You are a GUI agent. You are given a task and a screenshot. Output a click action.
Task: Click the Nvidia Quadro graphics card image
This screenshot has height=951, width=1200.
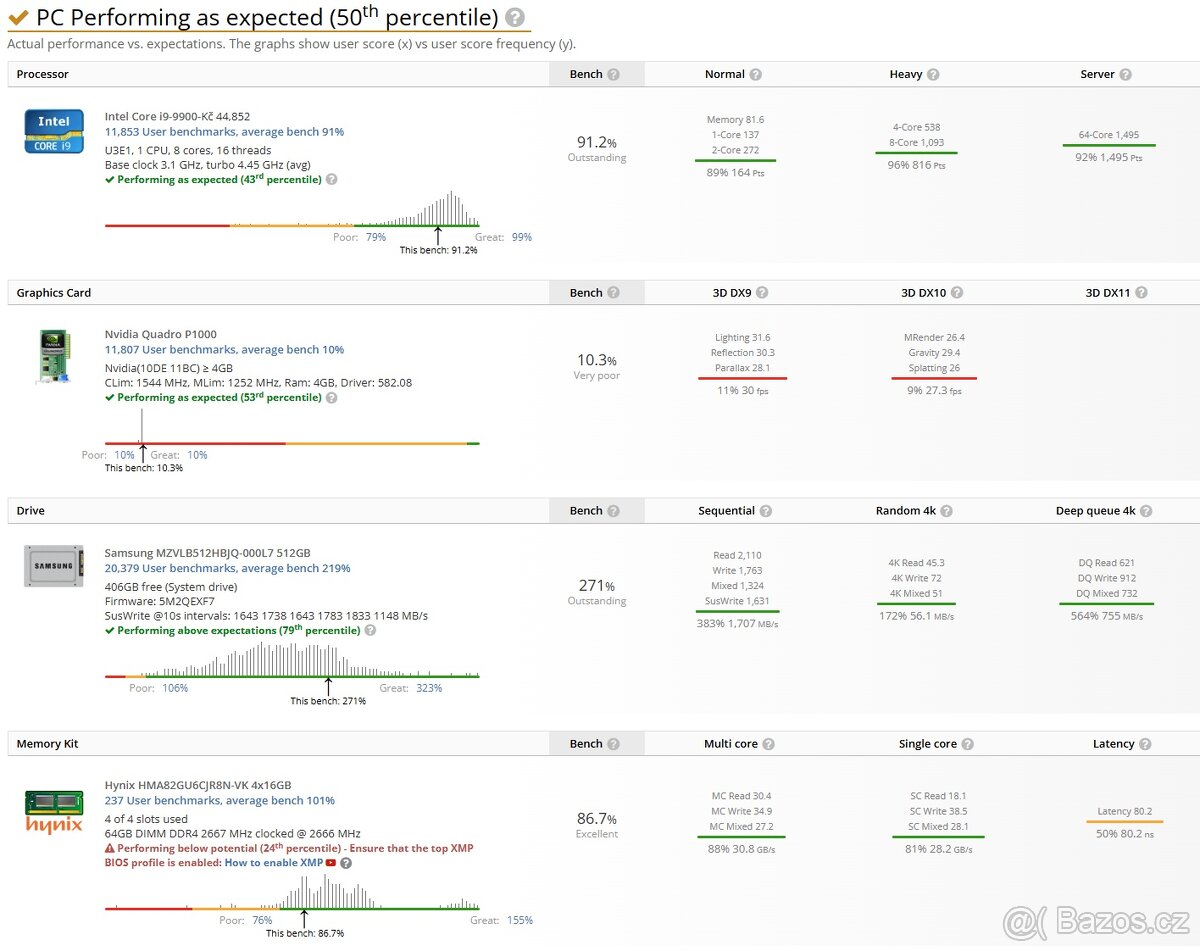coord(54,357)
